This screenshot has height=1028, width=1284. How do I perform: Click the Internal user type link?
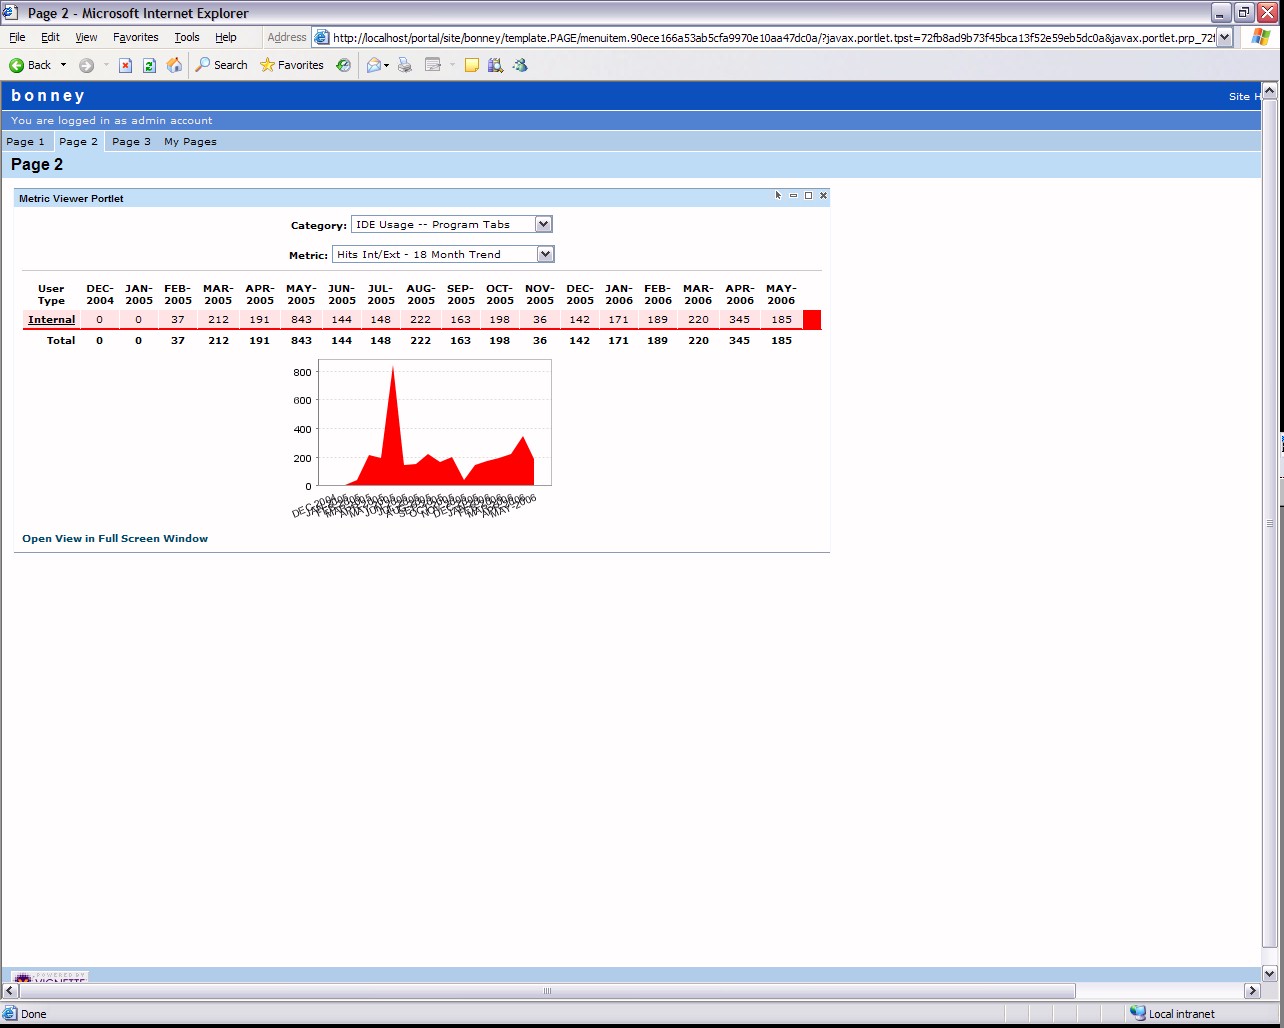[x=51, y=320]
